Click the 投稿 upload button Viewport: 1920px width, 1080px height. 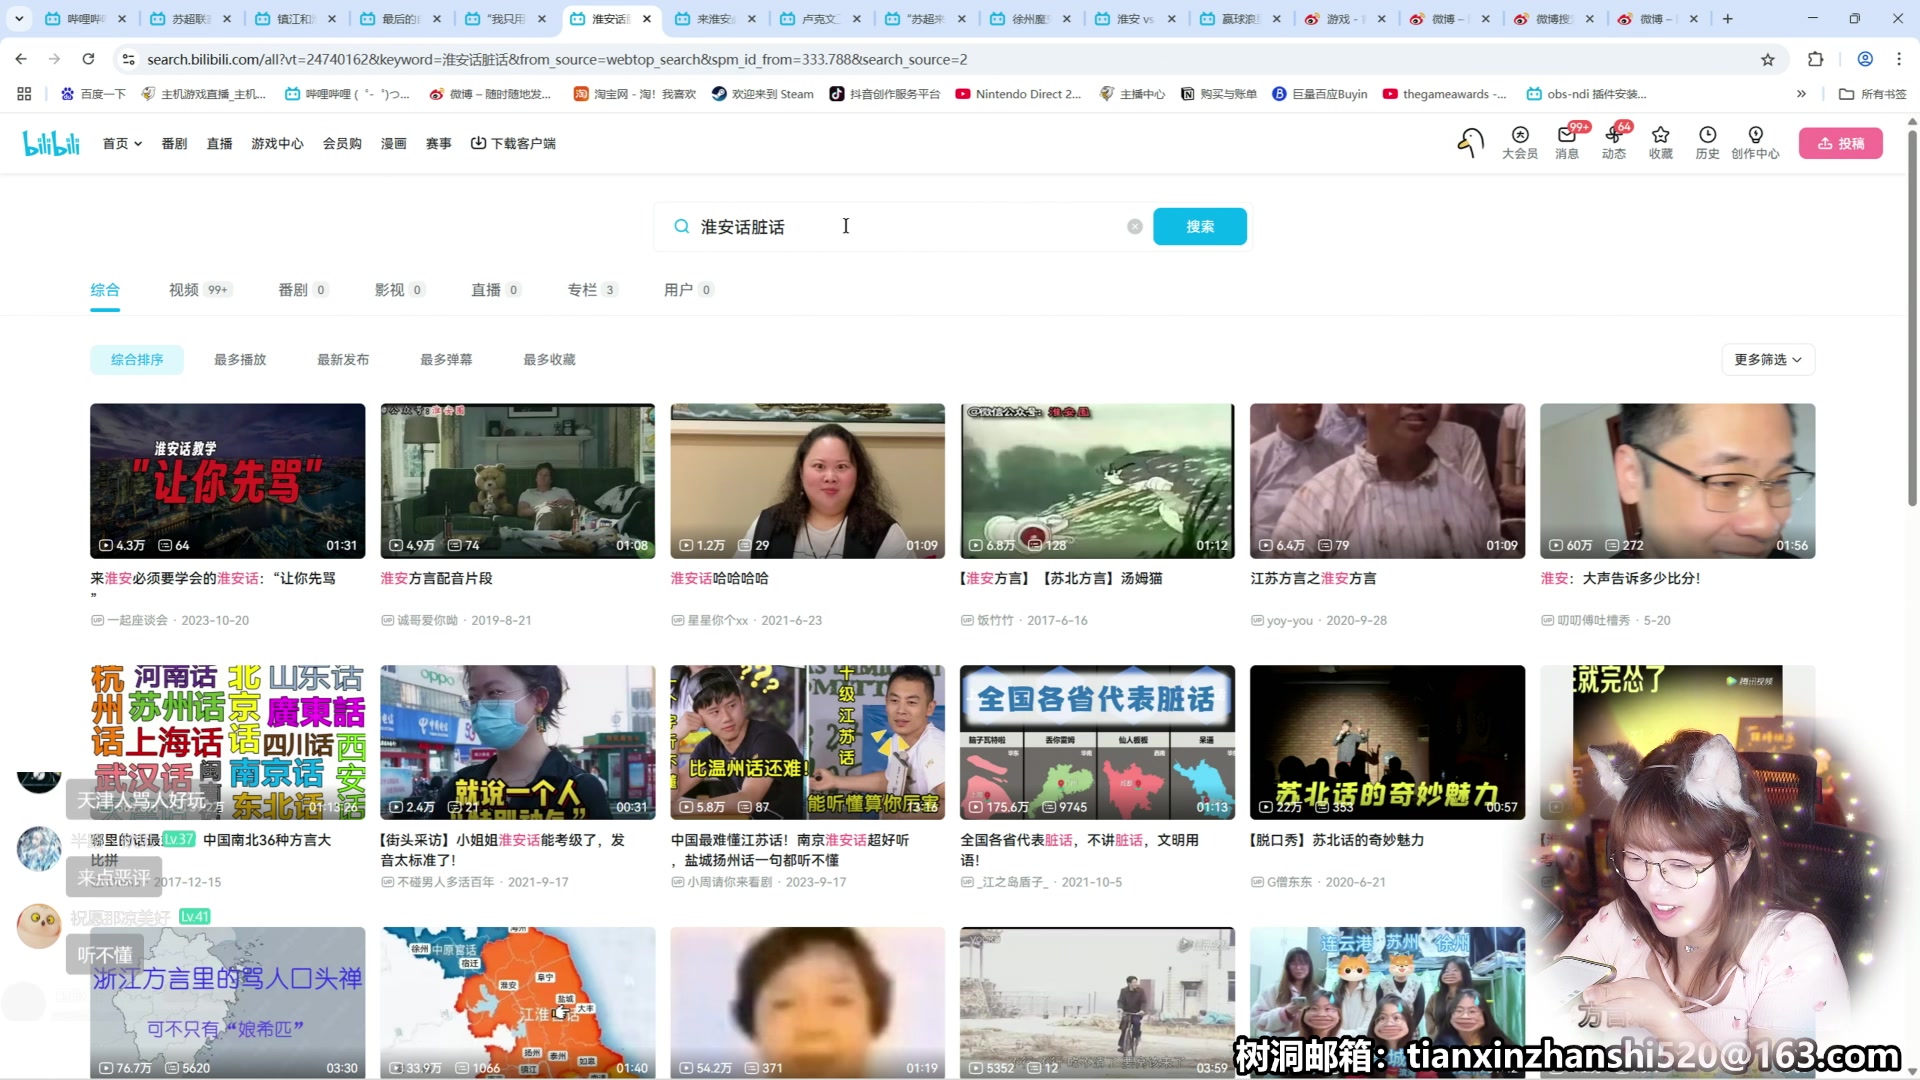1841,143
